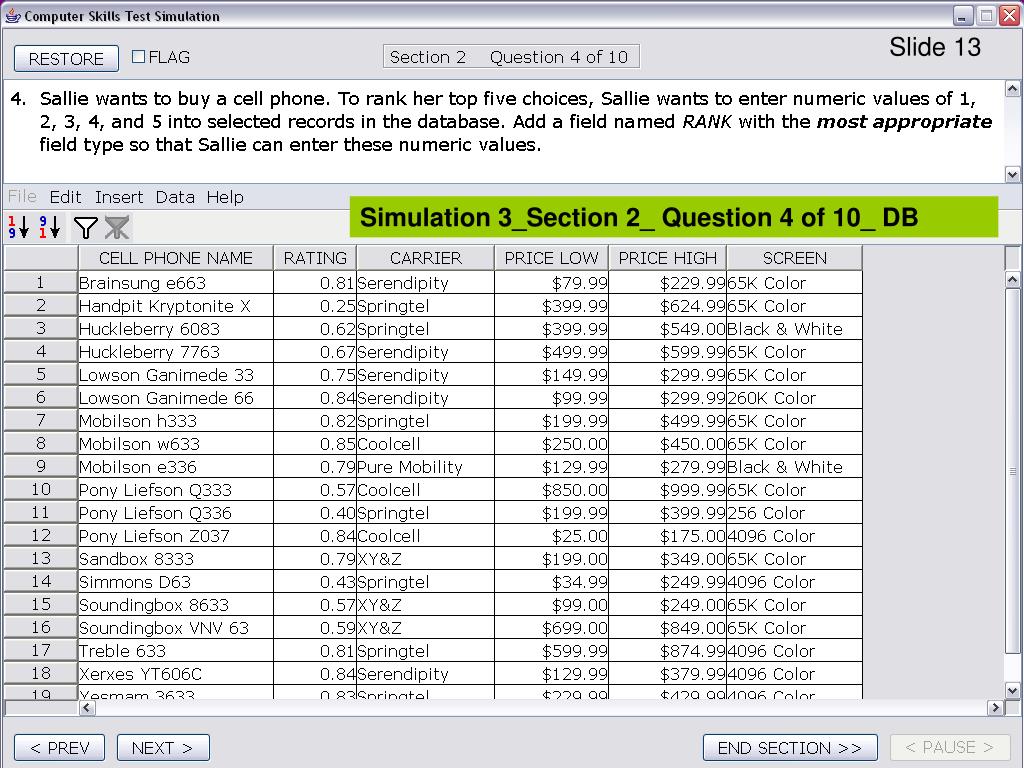Click the cell Brainsung e663
1024x768 pixels.
pyautogui.click(x=176, y=283)
